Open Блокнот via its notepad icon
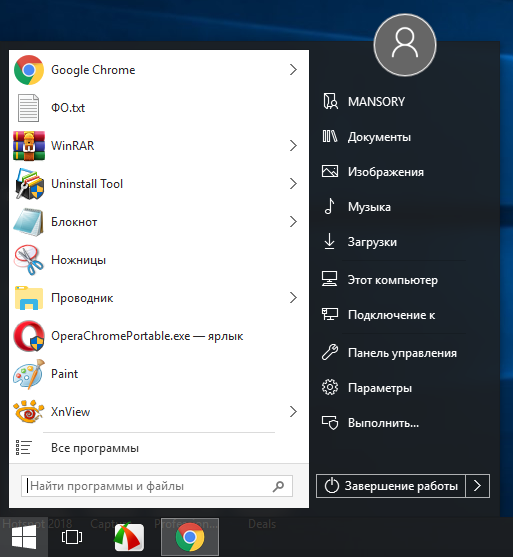This screenshot has height=557, width=513. 28,222
